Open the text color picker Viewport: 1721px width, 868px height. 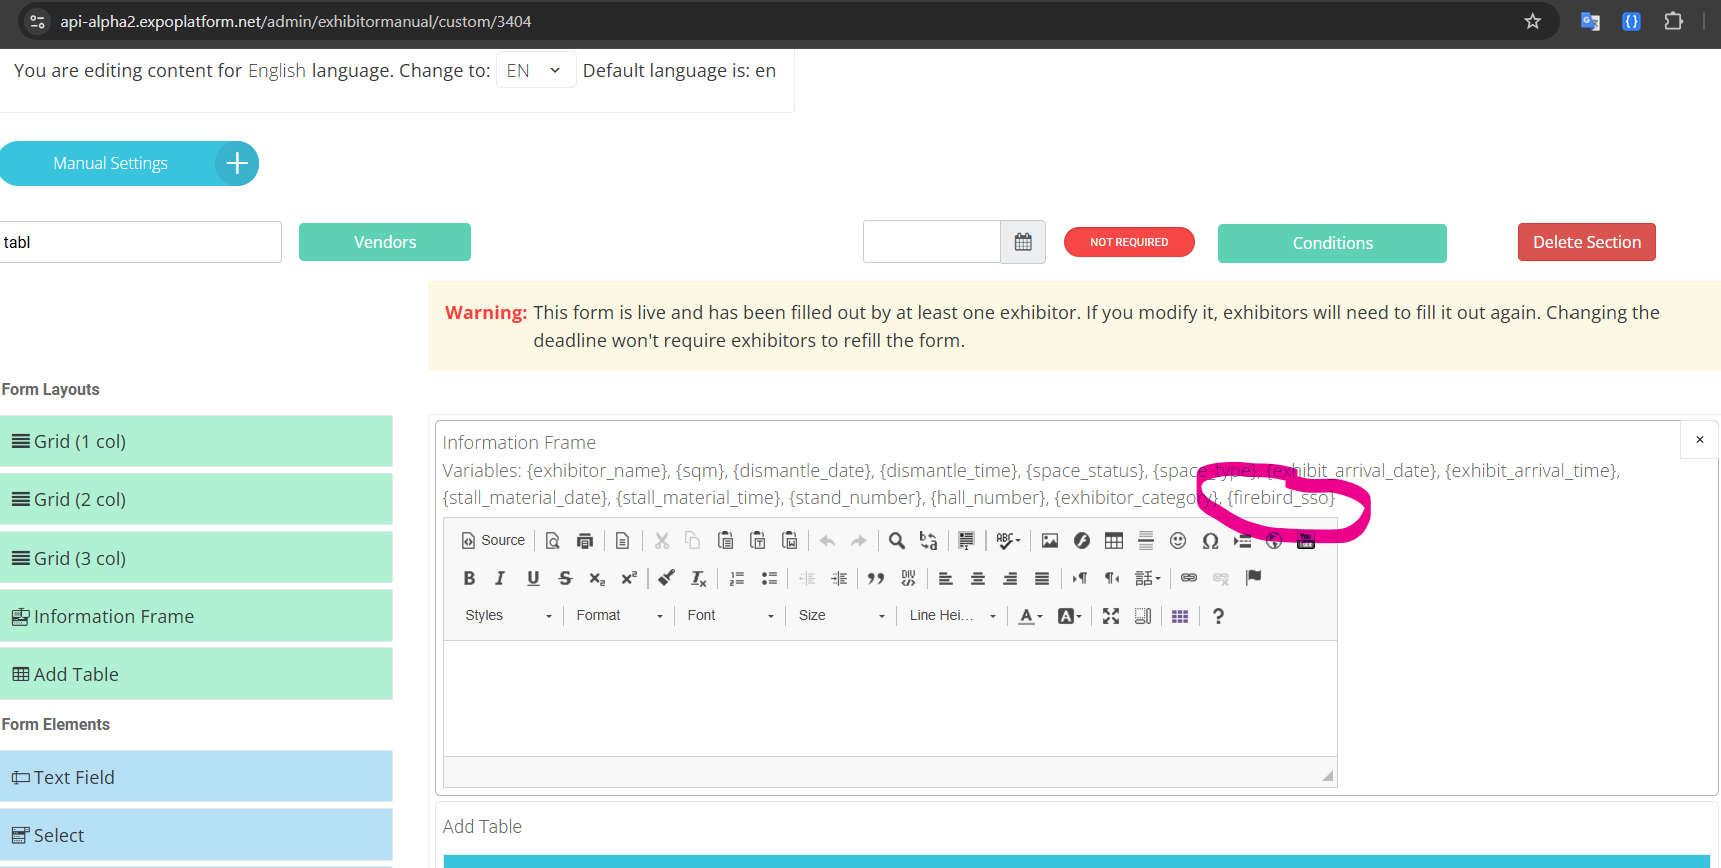[x=1030, y=616]
